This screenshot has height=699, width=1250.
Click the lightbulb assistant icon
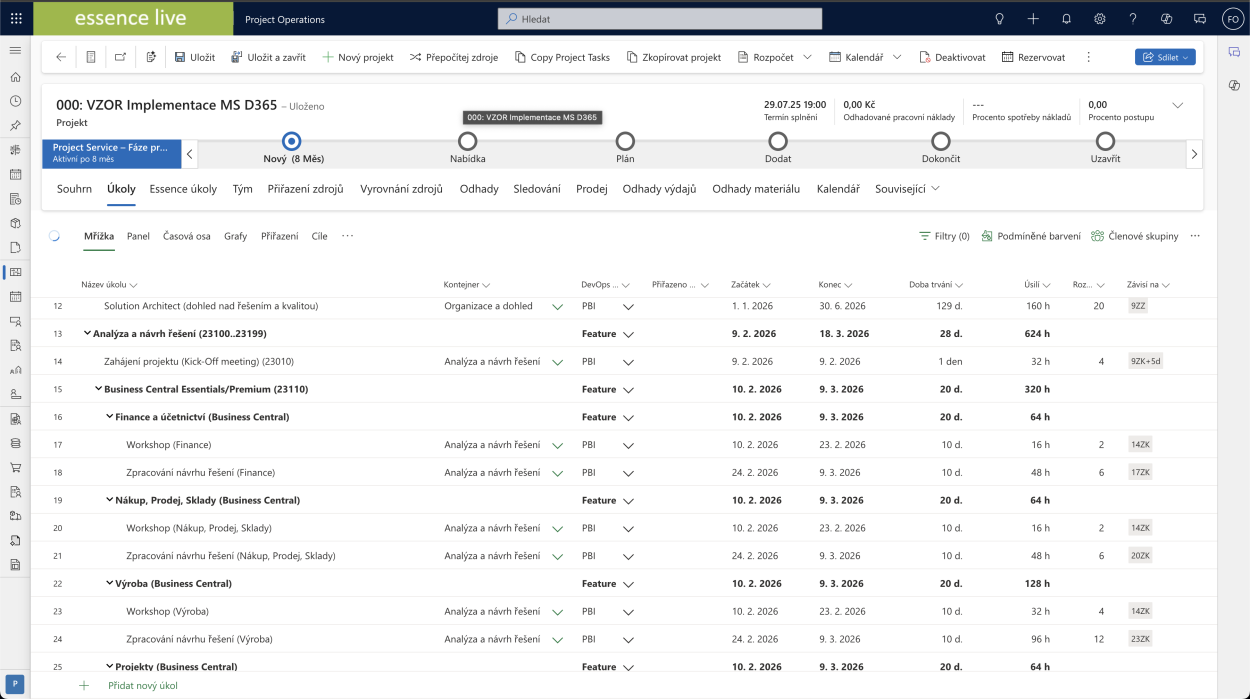[x=999, y=19]
